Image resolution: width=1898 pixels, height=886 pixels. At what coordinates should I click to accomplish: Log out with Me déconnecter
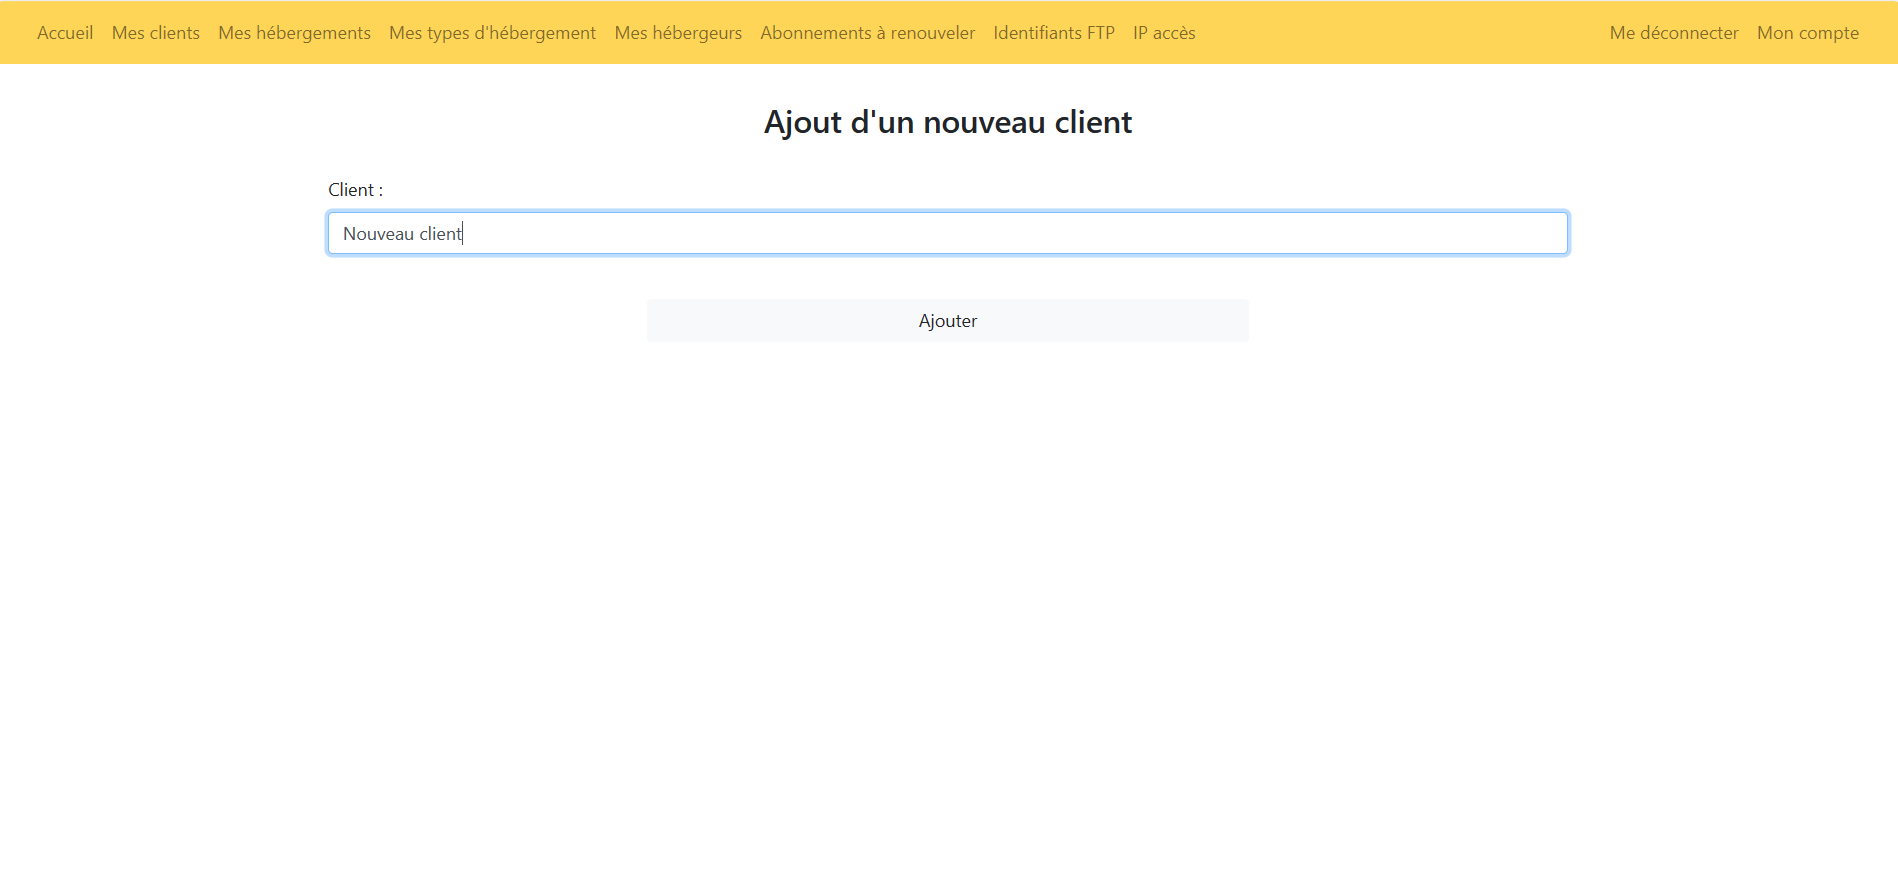(1673, 33)
